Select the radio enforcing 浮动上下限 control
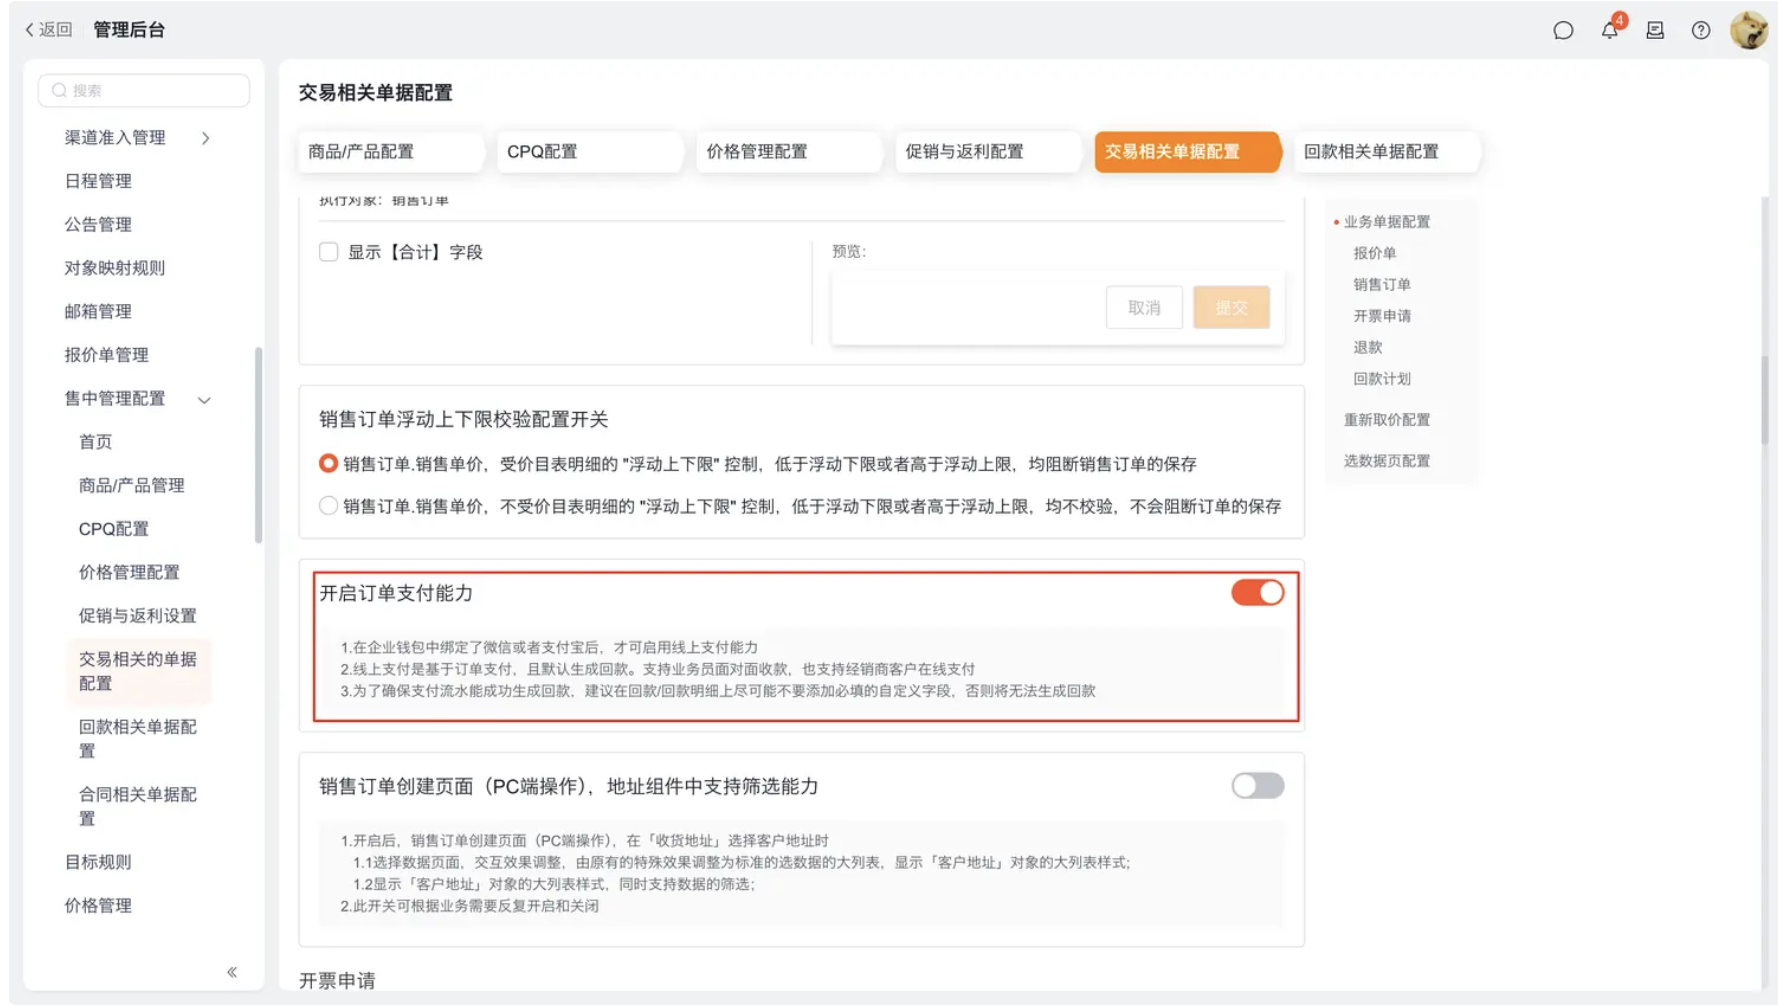The image size is (1778, 1006). (328, 464)
